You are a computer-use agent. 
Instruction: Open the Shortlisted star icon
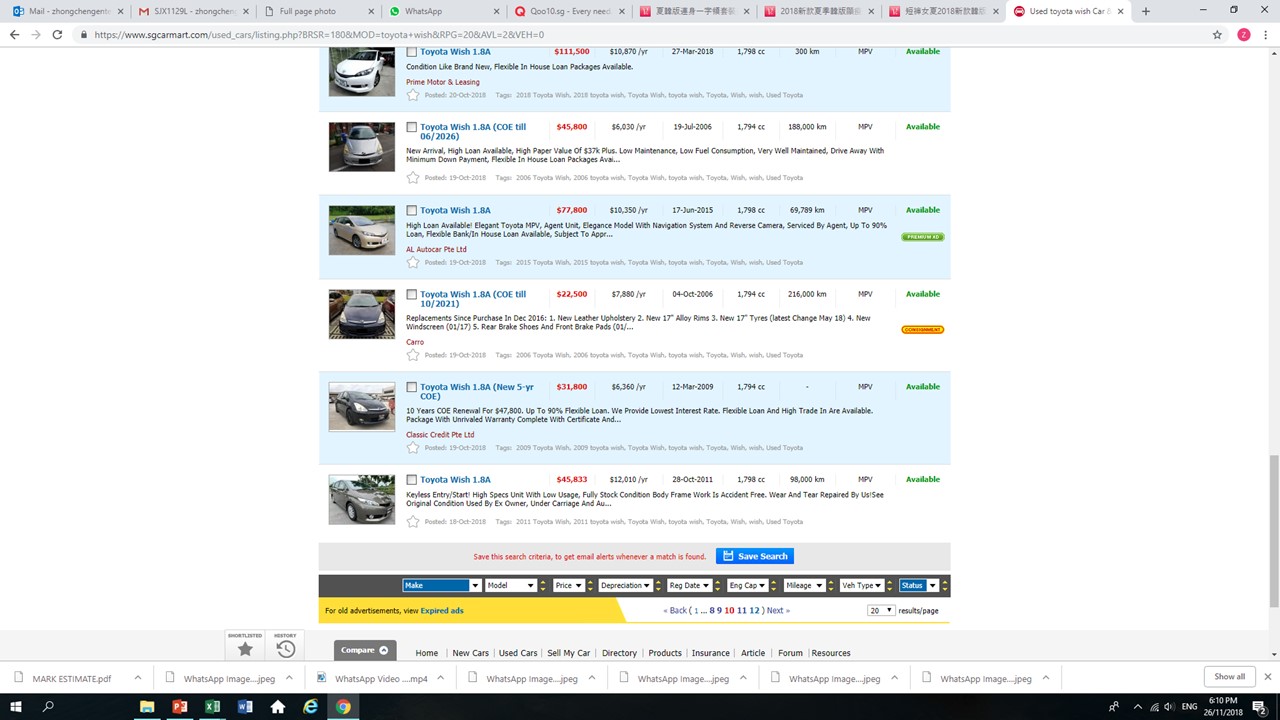point(245,648)
